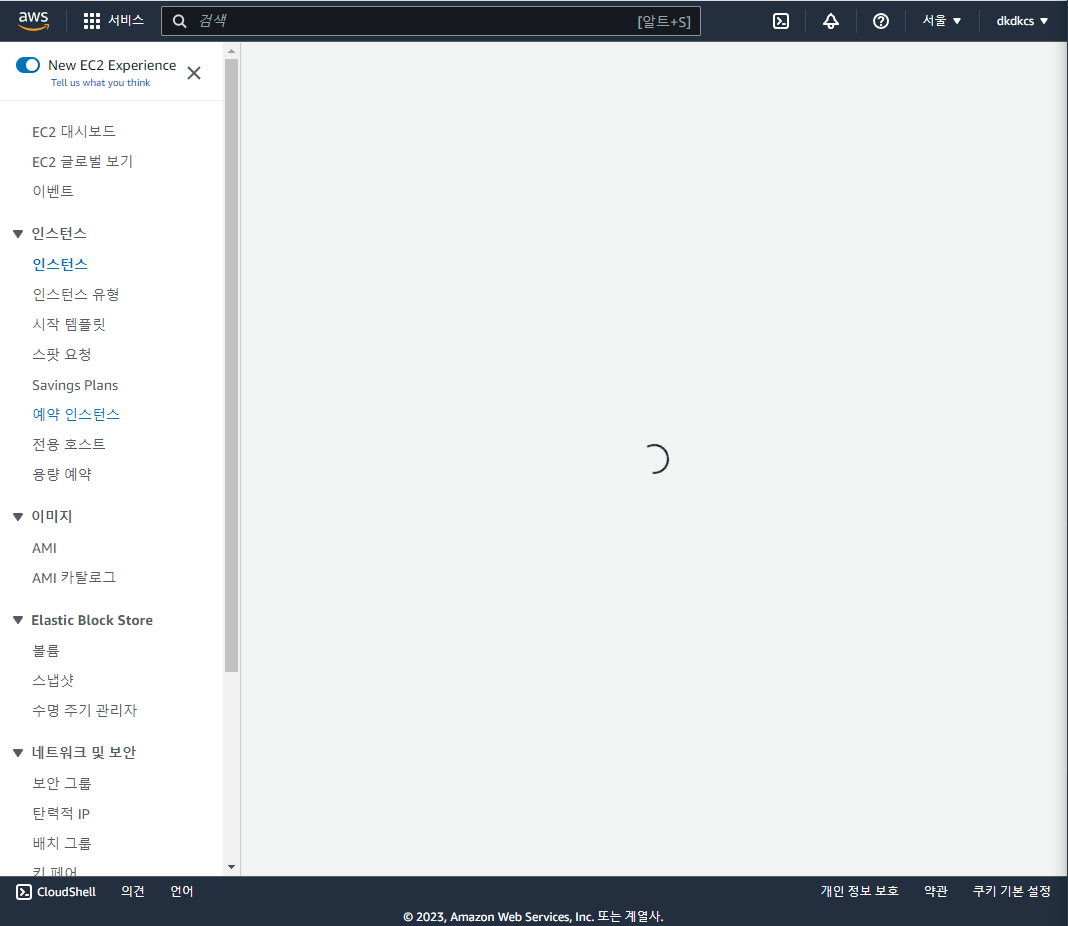Collapse the 이미지 section
The height and width of the screenshot is (926, 1068).
click(x=18, y=517)
